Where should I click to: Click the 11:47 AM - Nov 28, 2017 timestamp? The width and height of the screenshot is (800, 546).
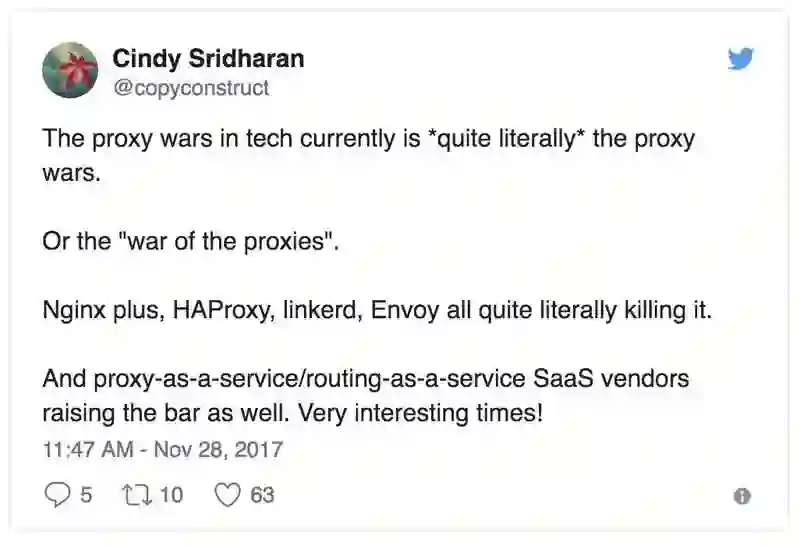pos(163,449)
